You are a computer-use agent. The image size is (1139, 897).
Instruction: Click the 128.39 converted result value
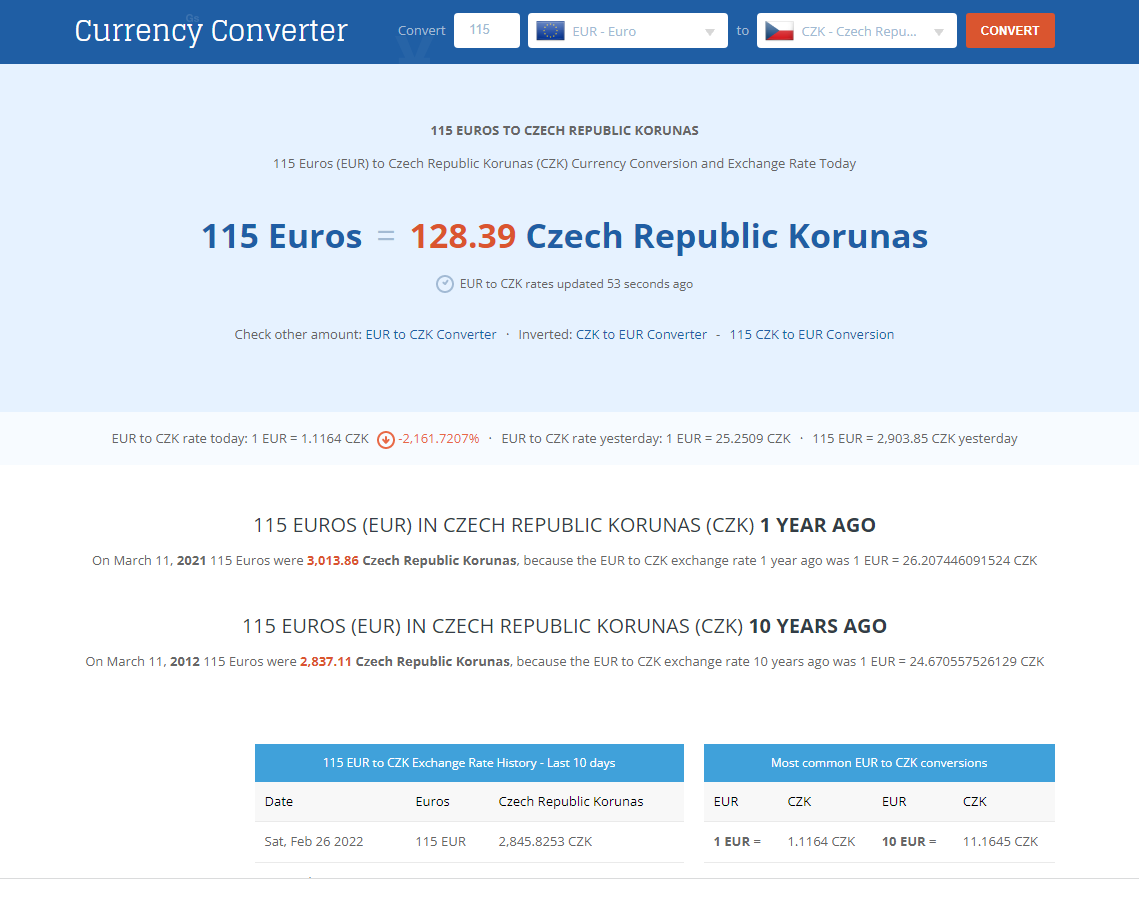463,237
